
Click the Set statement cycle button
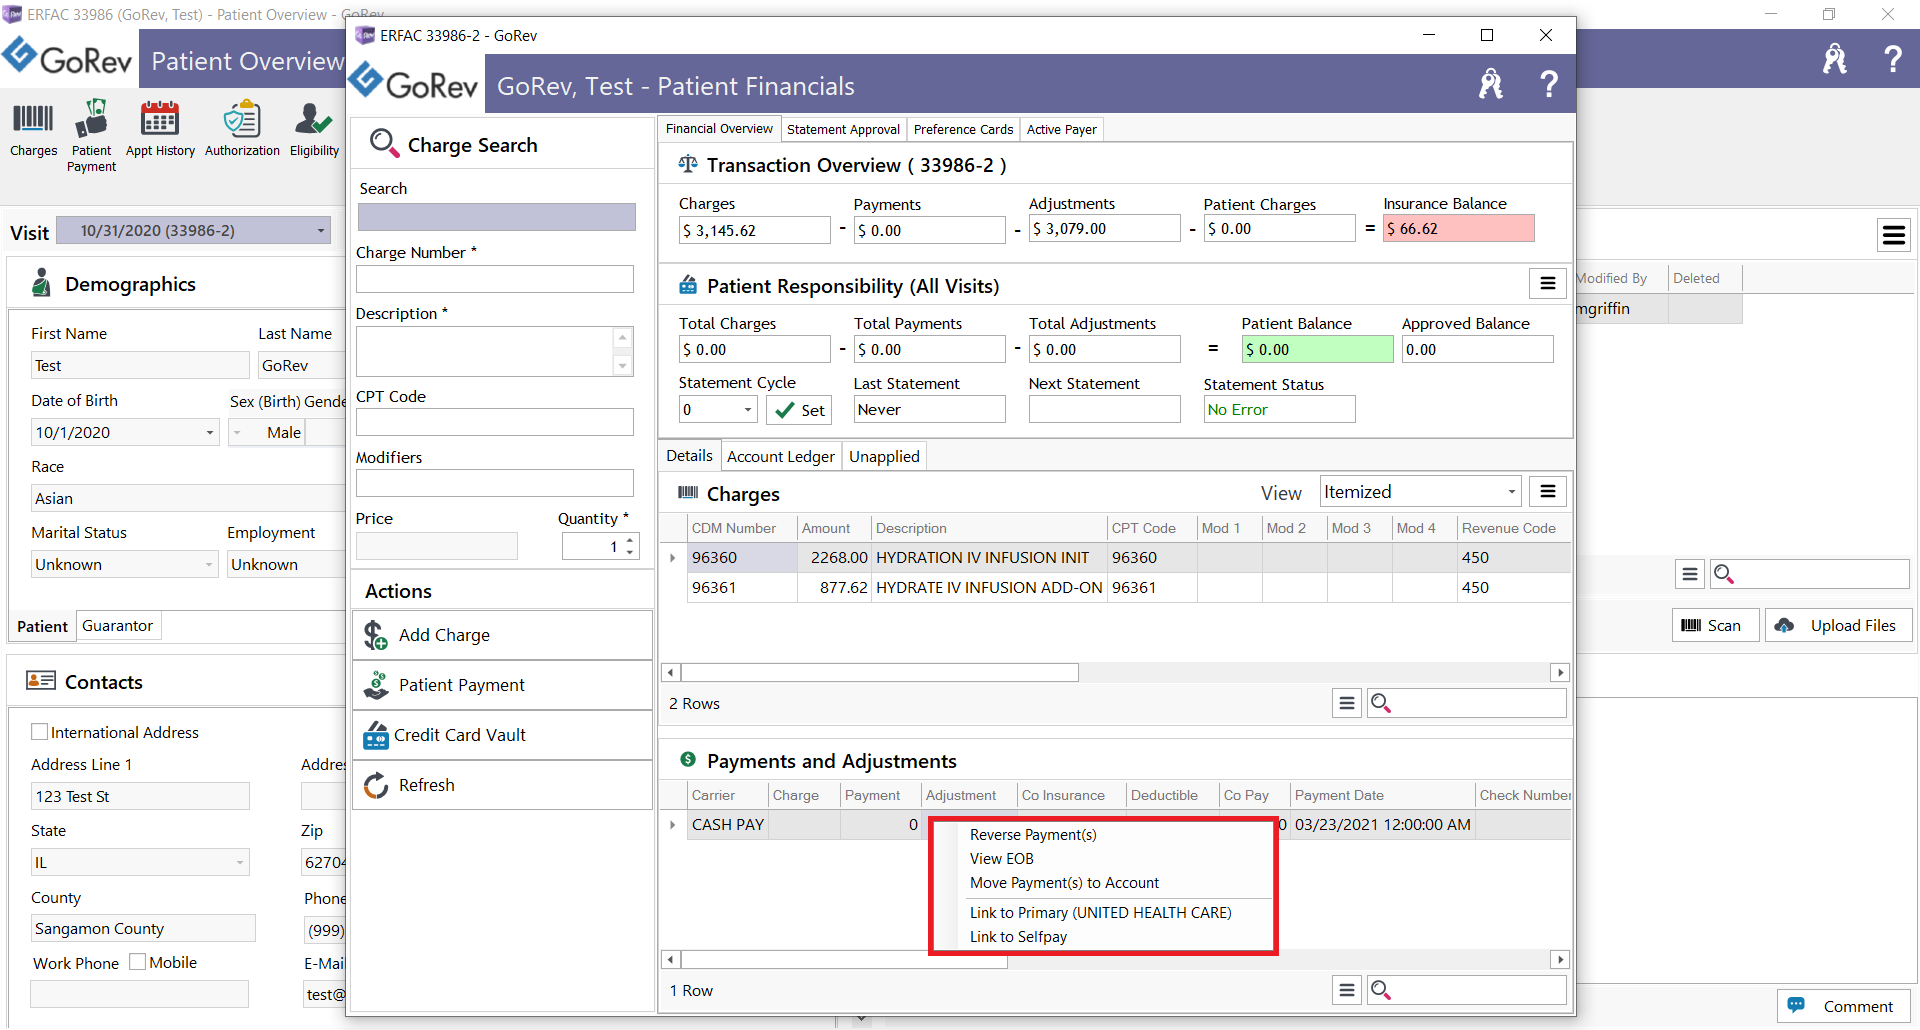pos(799,409)
